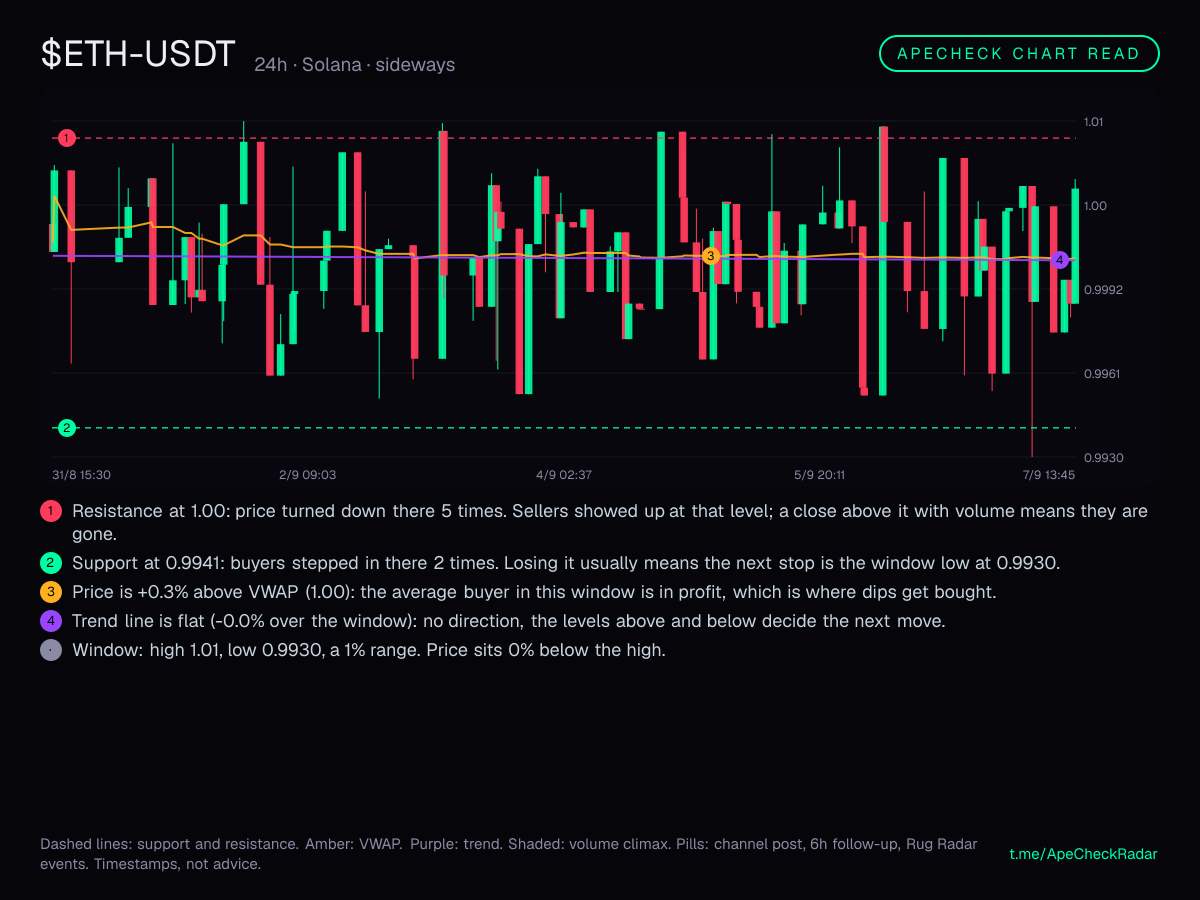Screen dimensions: 1200x900
Task: Select the amber marker 3 on the VWAP line
Action: tap(711, 256)
